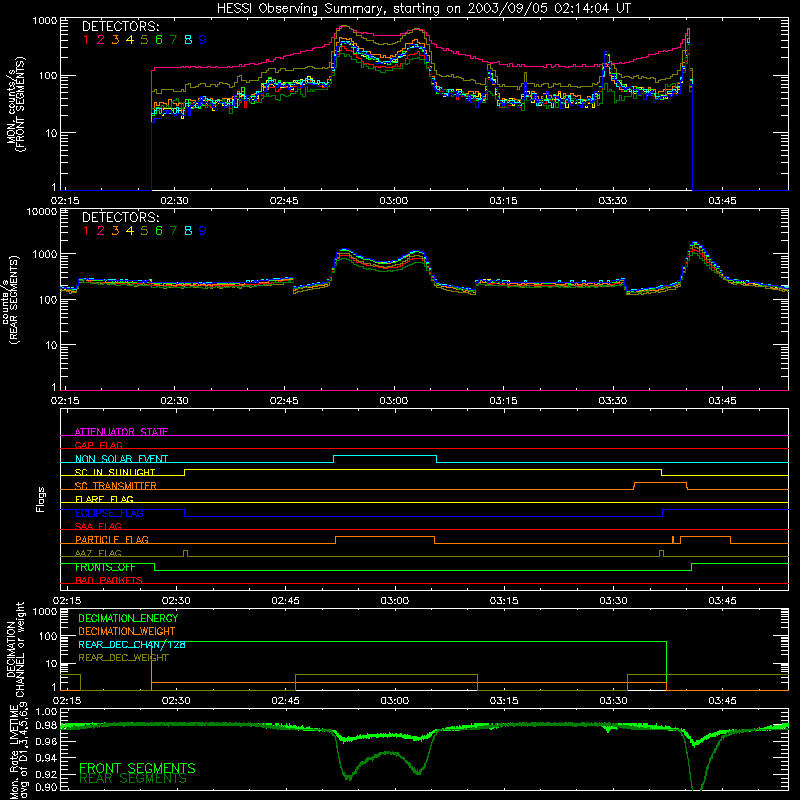Viewport: 800px width, 800px height.
Task: Click dark green detector 7 in the front segments legend
Action: (x=173, y=40)
